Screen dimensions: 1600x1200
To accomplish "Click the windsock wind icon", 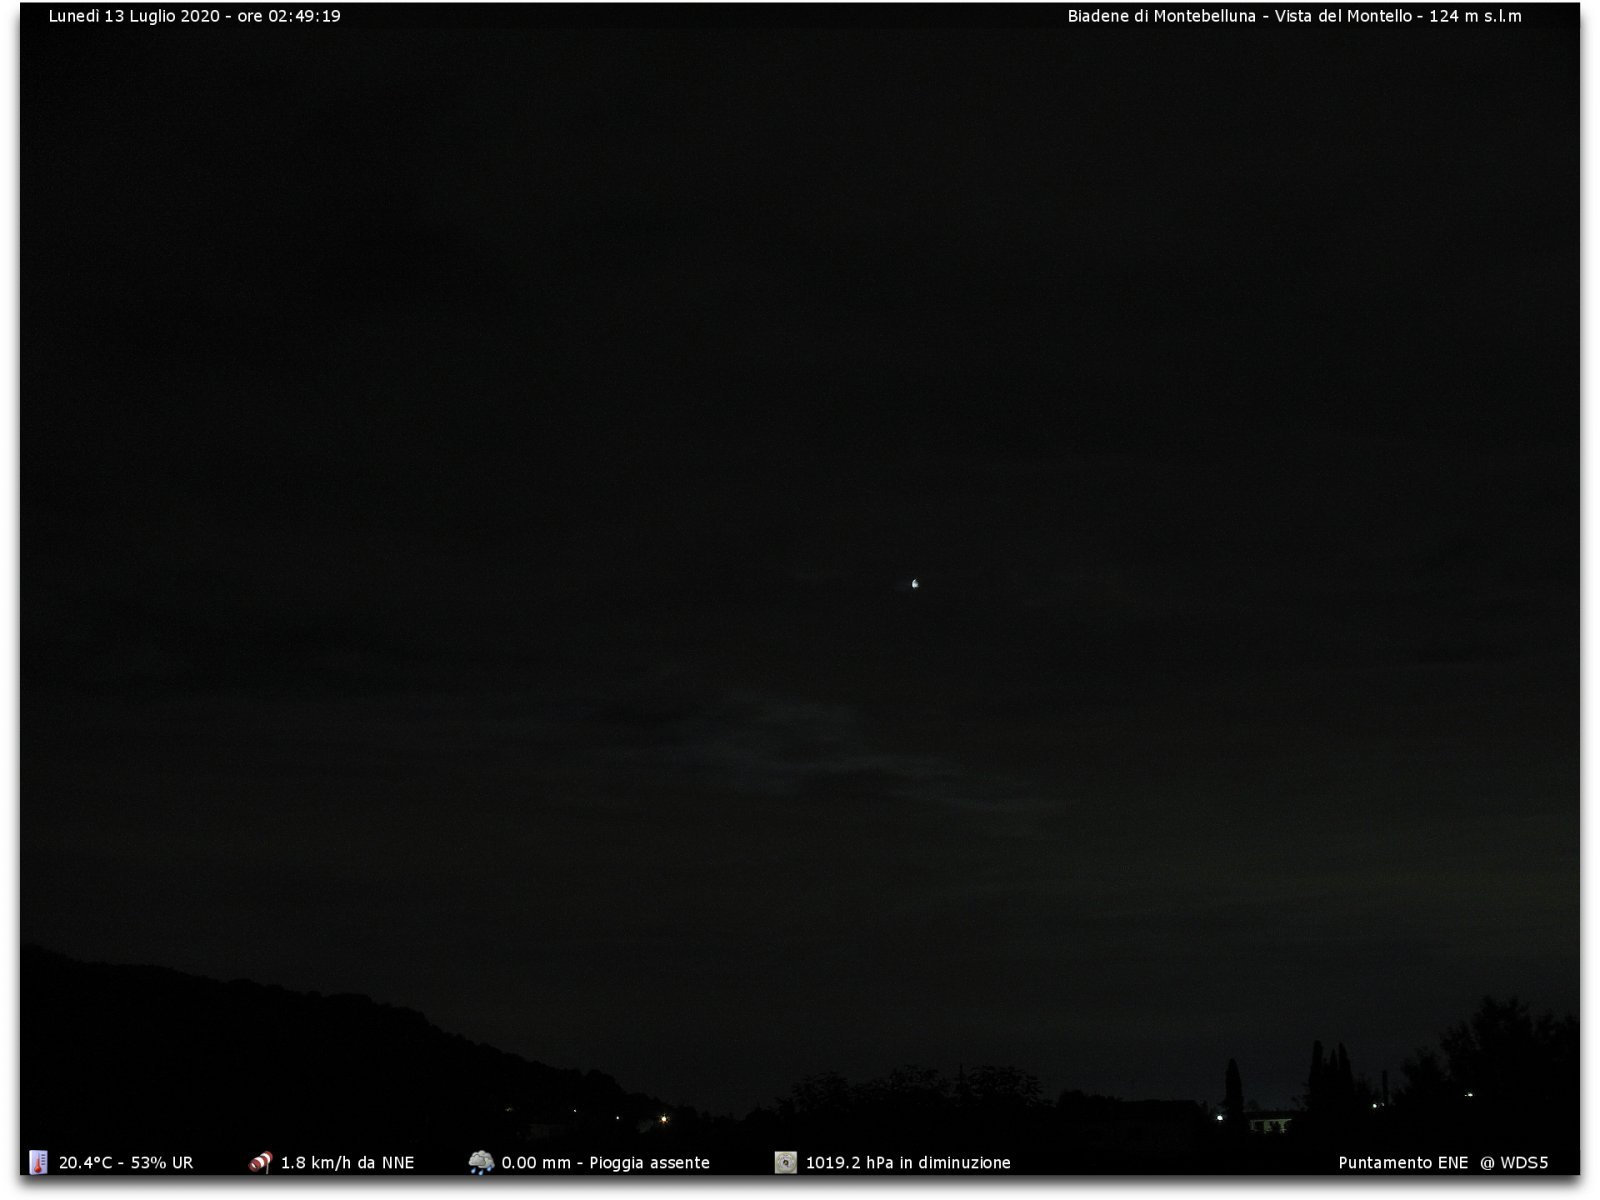I will [x=260, y=1162].
